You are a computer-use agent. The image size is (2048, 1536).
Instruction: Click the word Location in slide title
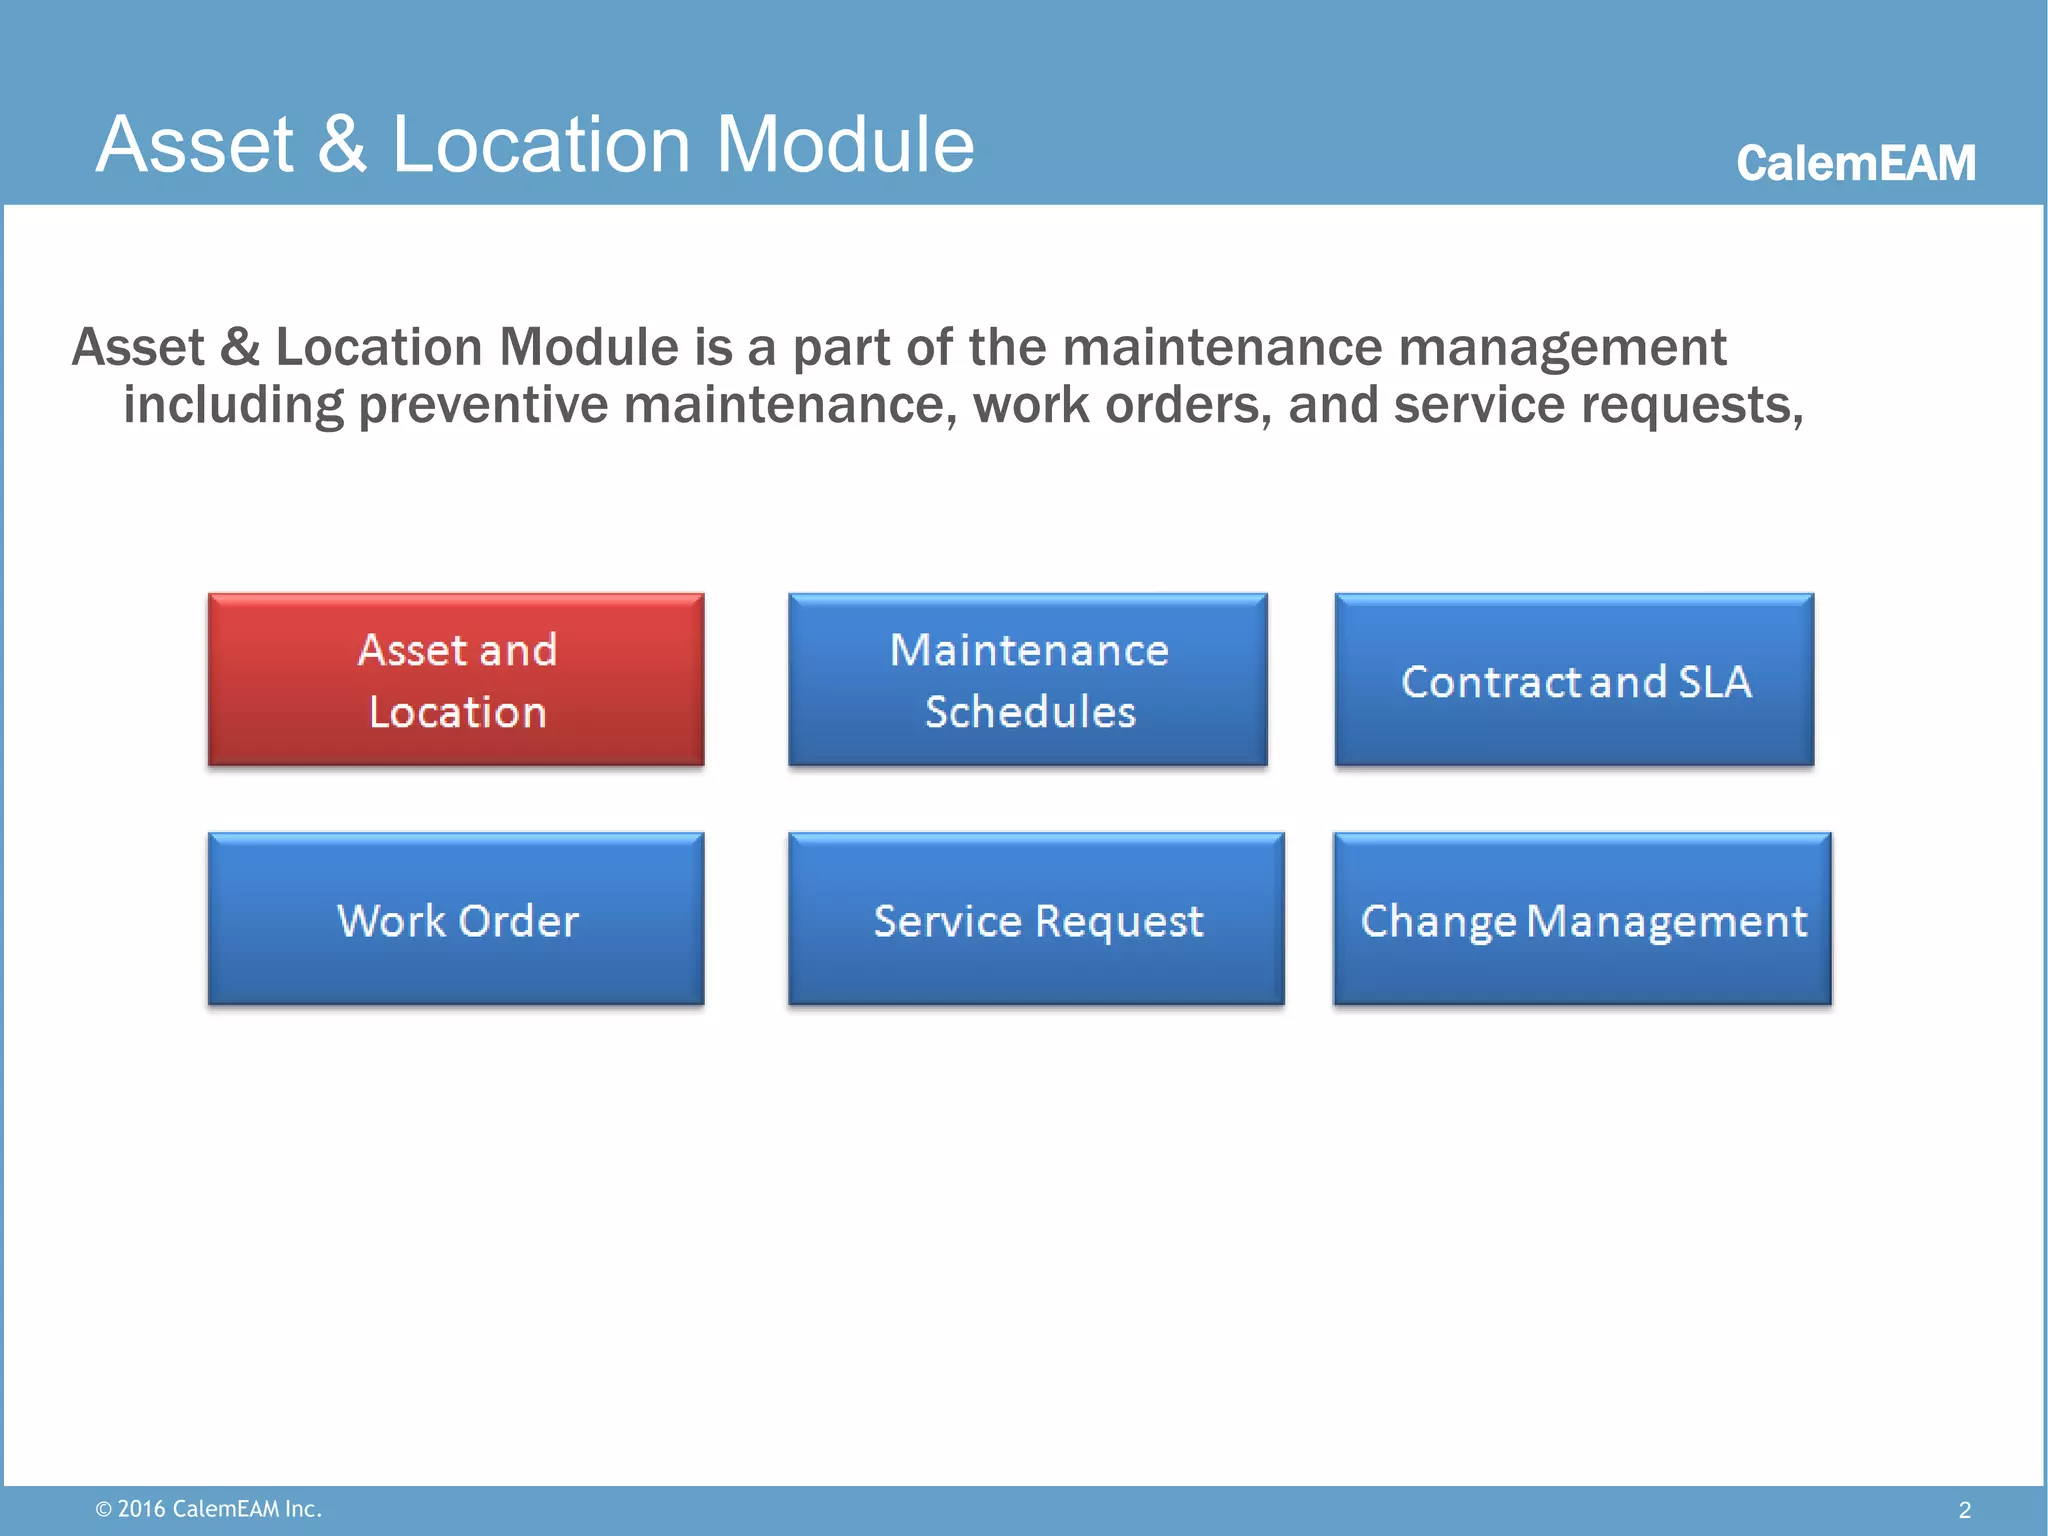(541, 144)
